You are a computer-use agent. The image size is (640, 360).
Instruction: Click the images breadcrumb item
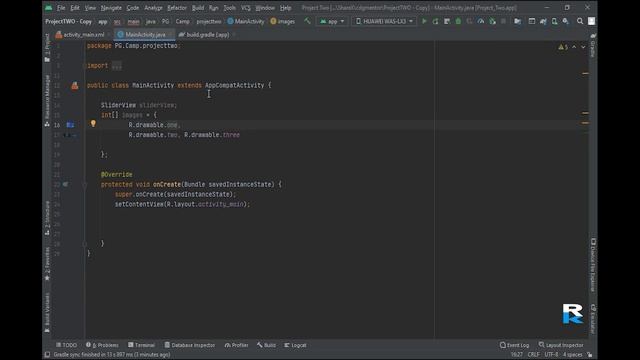click(282, 21)
